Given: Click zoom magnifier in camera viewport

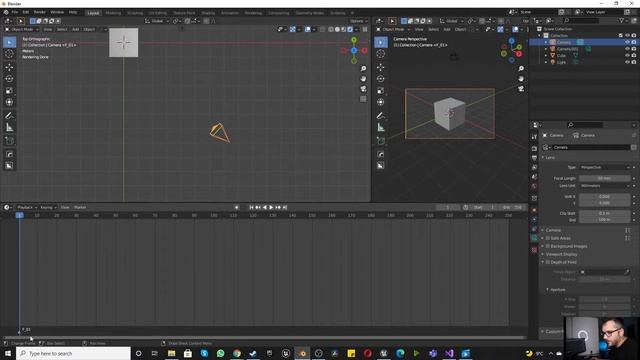Looking at the screenshot, I should click(x=521, y=69).
